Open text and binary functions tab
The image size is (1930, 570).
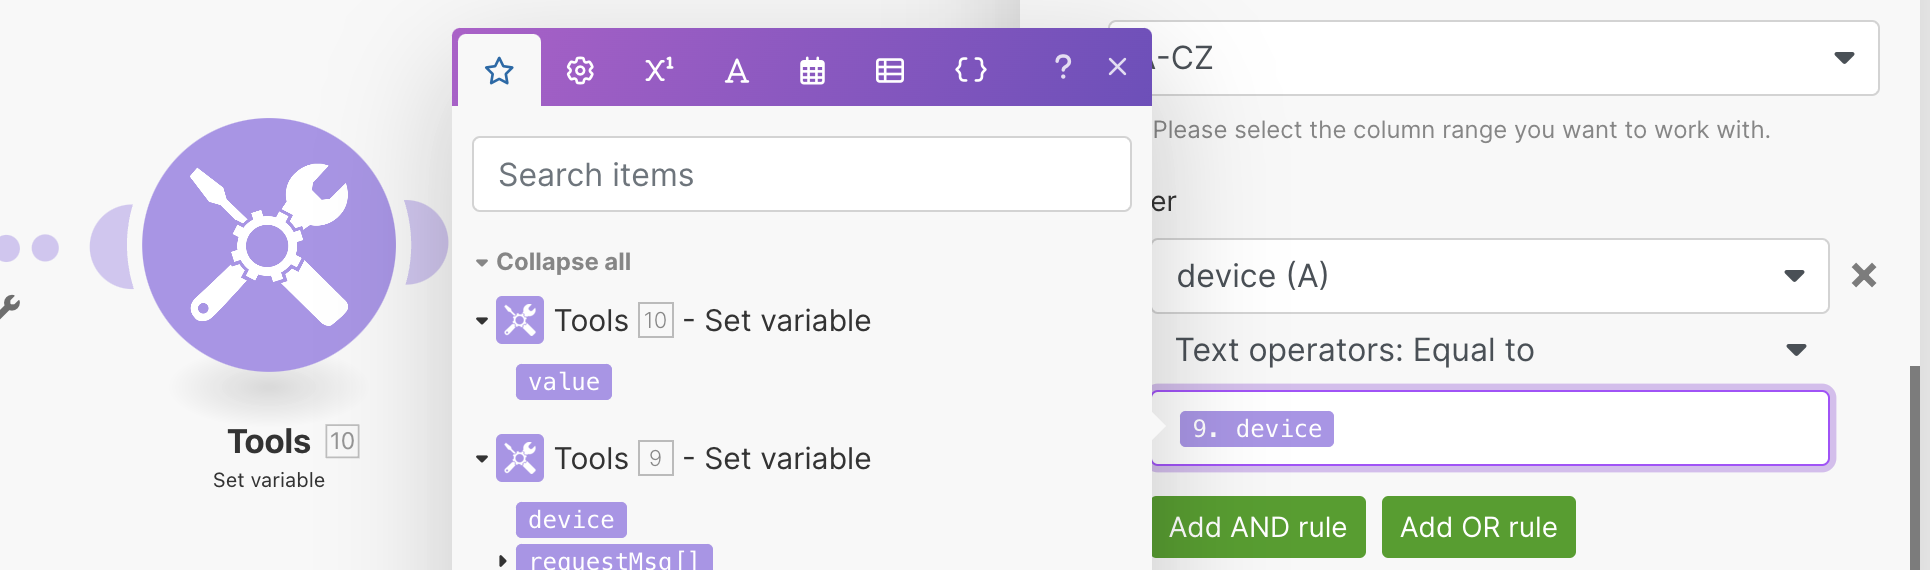coord(737,71)
